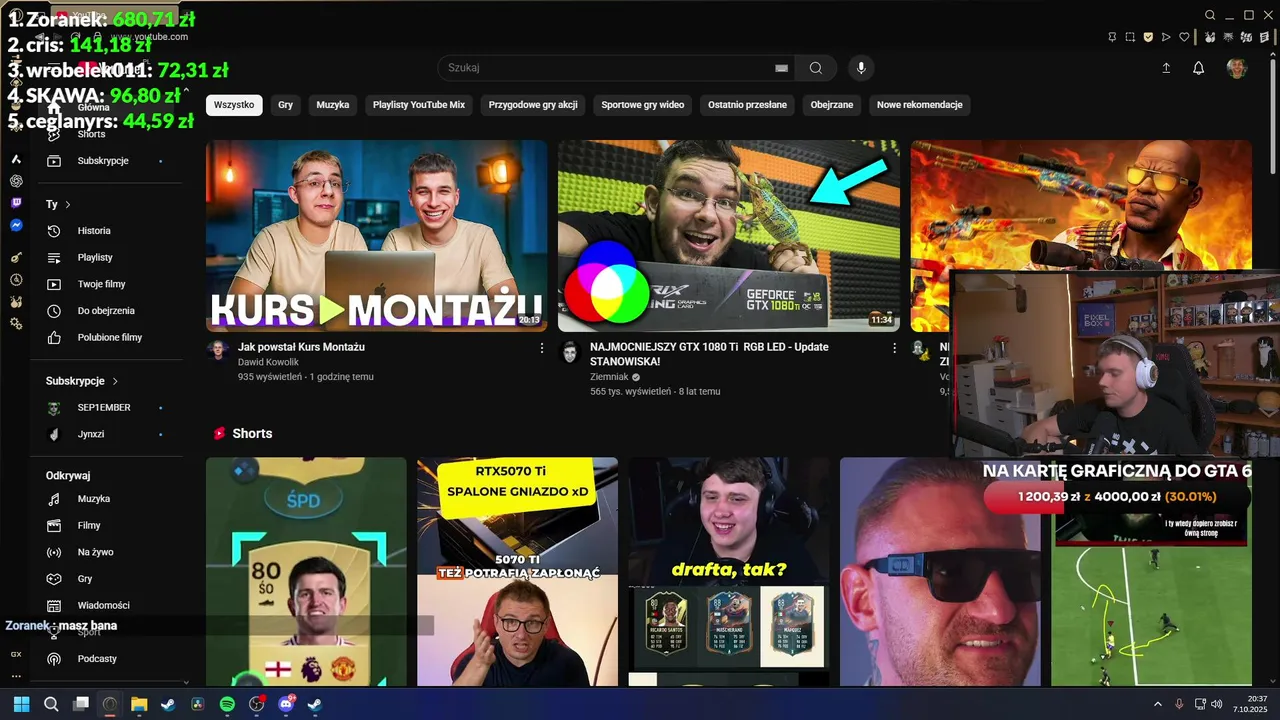The height and width of the screenshot is (720, 1280).
Task: Open GTX 1080 Ti video thumbnail
Action: coord(729,235)
